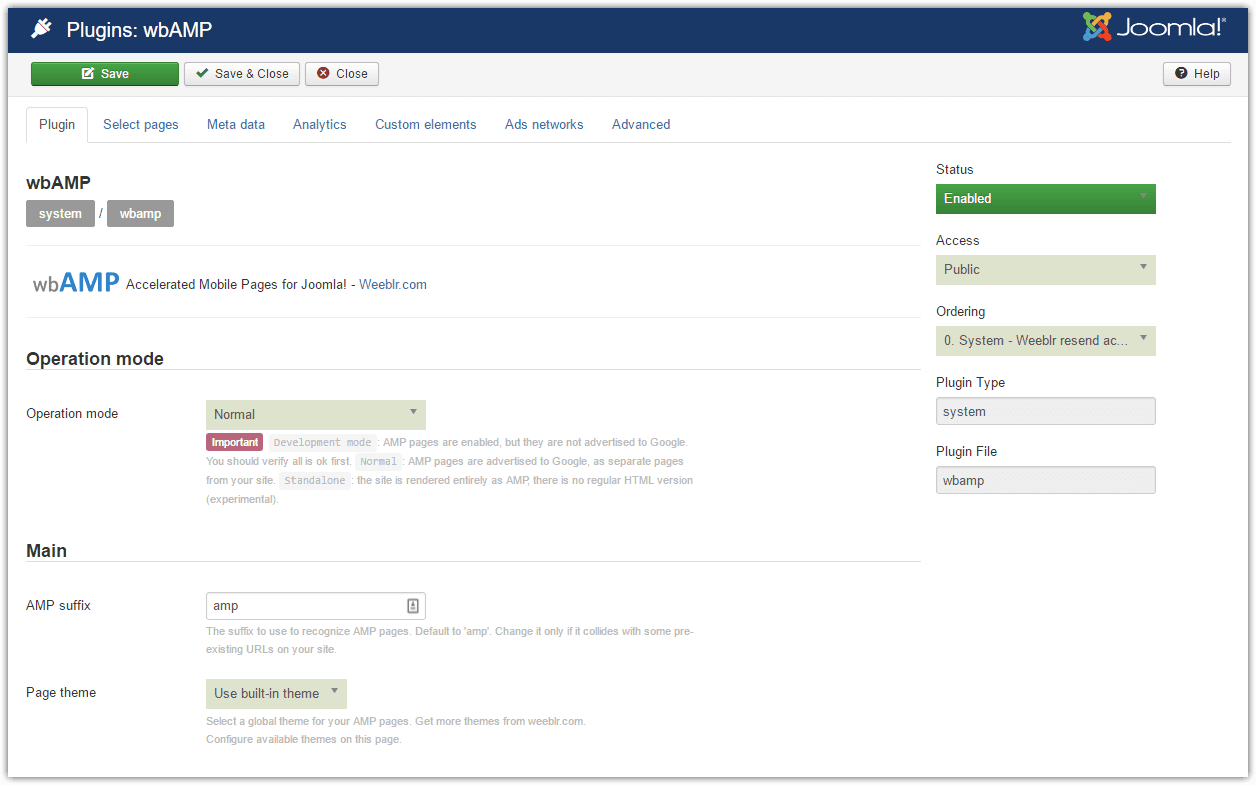This screenshot has width=1256, height=785.
Task: Click the Plugin Type field containing system
Action: [1046, 411]
